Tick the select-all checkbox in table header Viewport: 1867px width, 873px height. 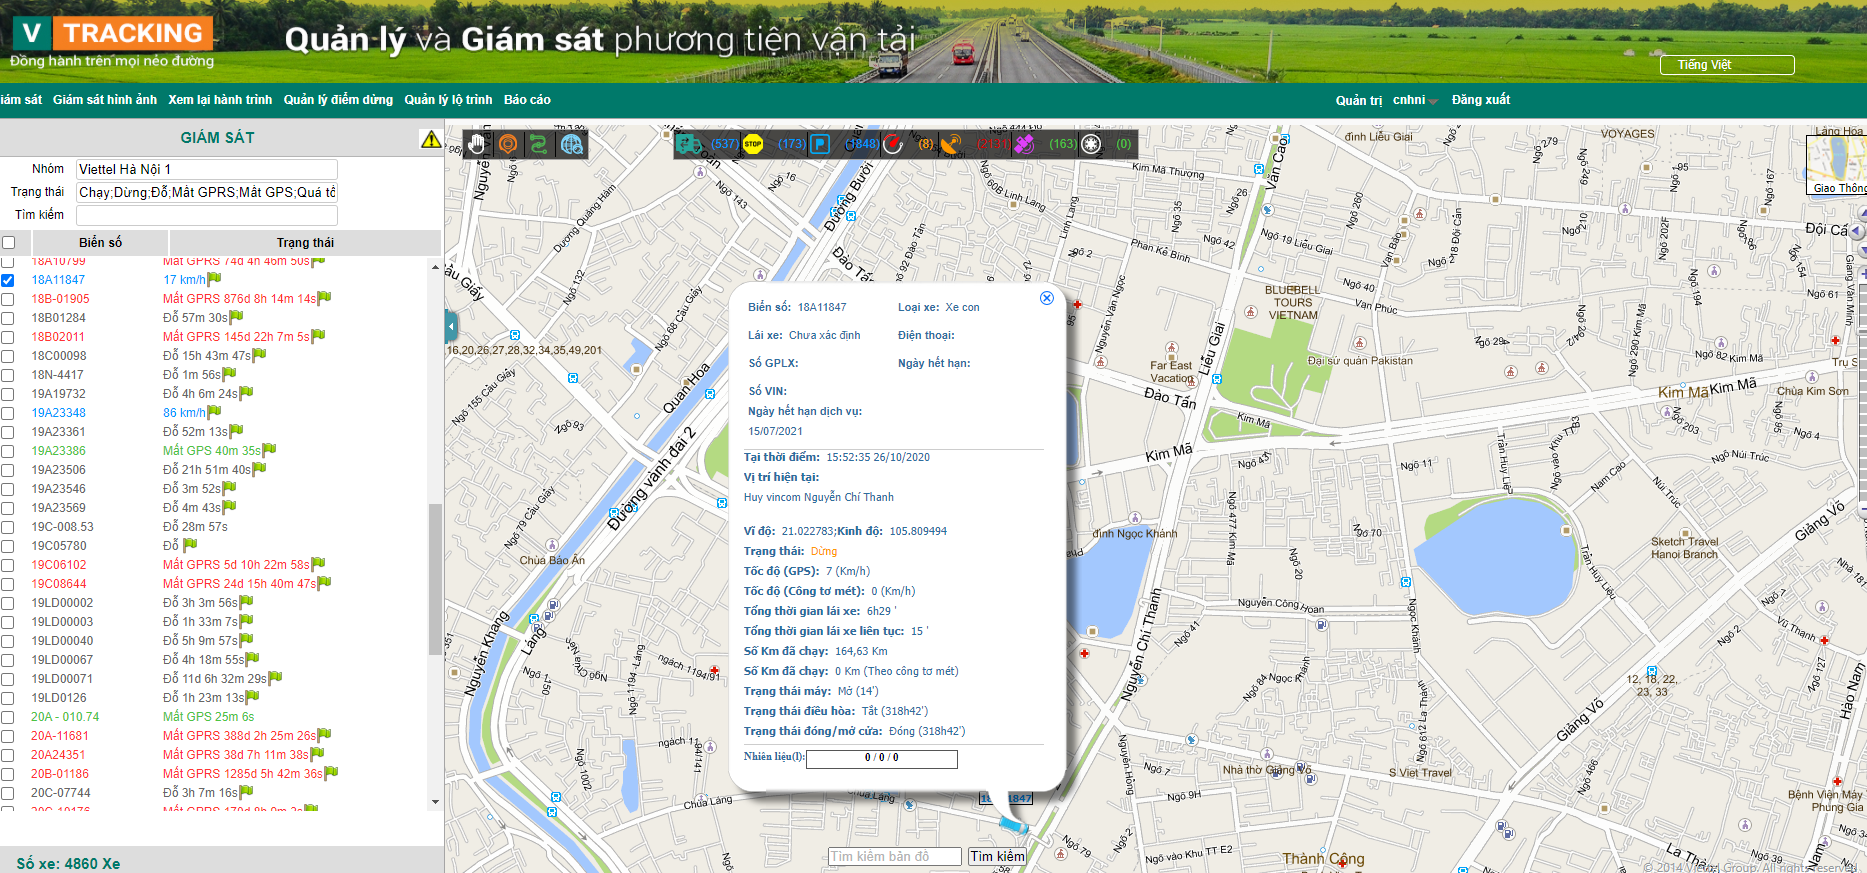coord(8,242)
